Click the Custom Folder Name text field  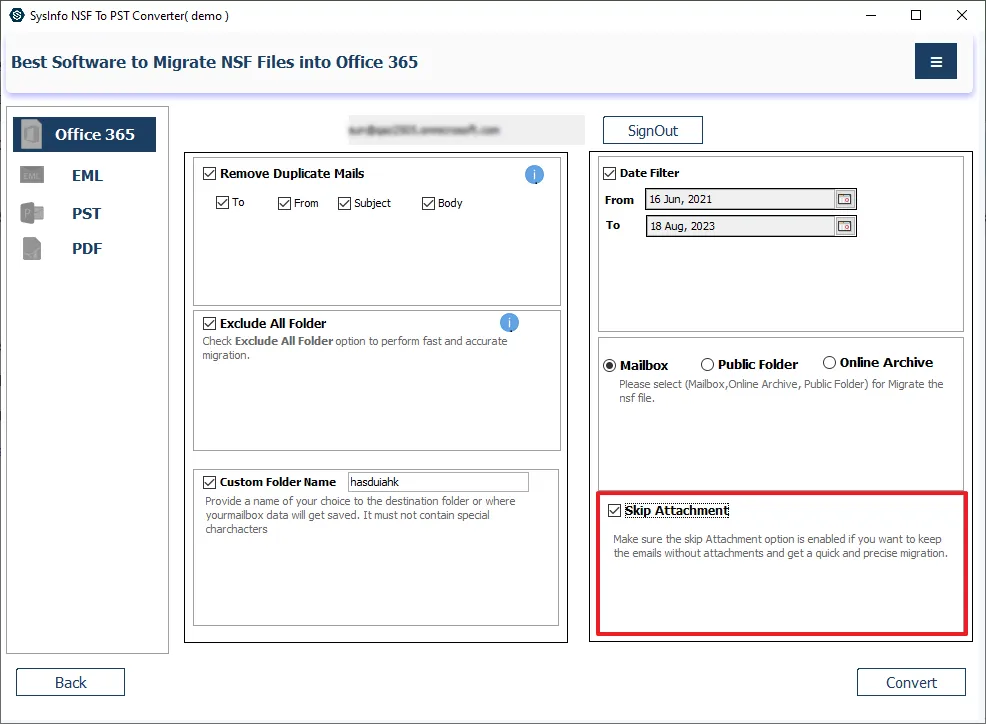coord(437,482)
